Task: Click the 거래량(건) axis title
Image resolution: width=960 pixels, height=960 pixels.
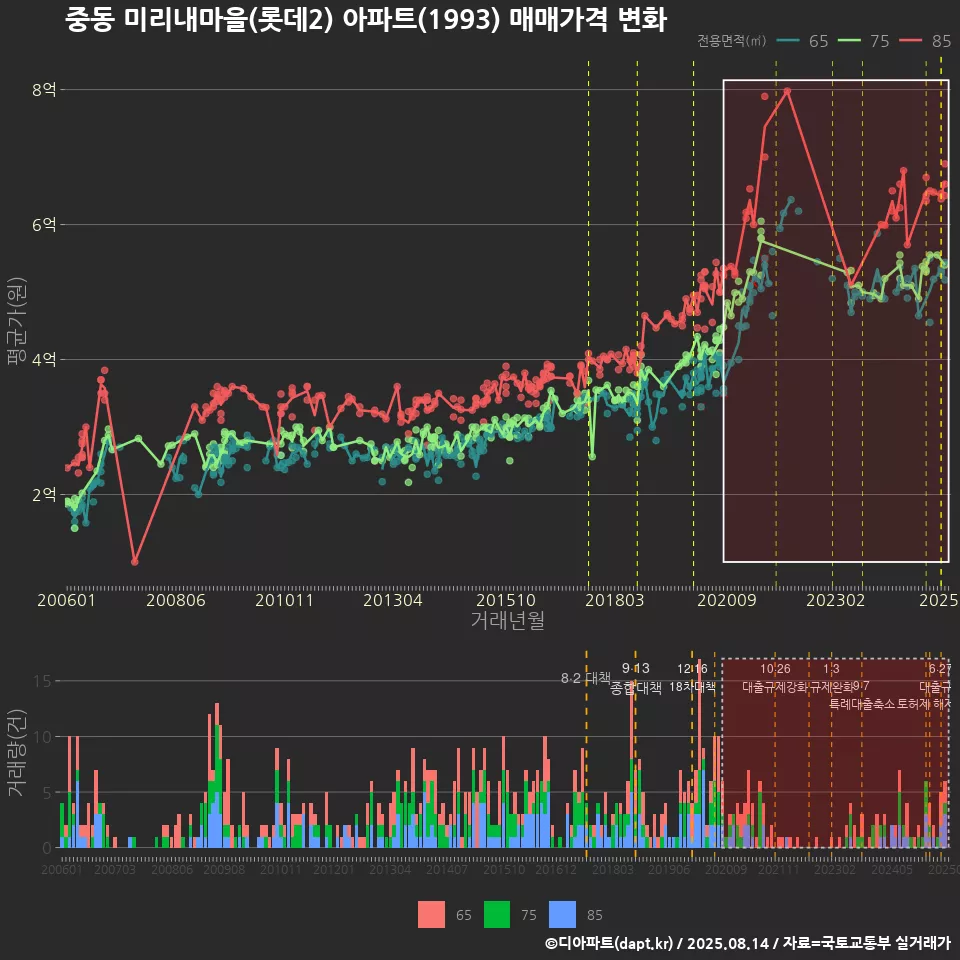Action: pos(17,752)
